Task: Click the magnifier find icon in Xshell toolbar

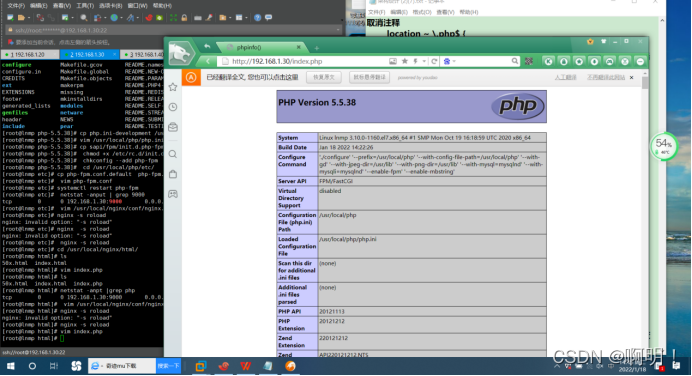Action: [84, 18]
